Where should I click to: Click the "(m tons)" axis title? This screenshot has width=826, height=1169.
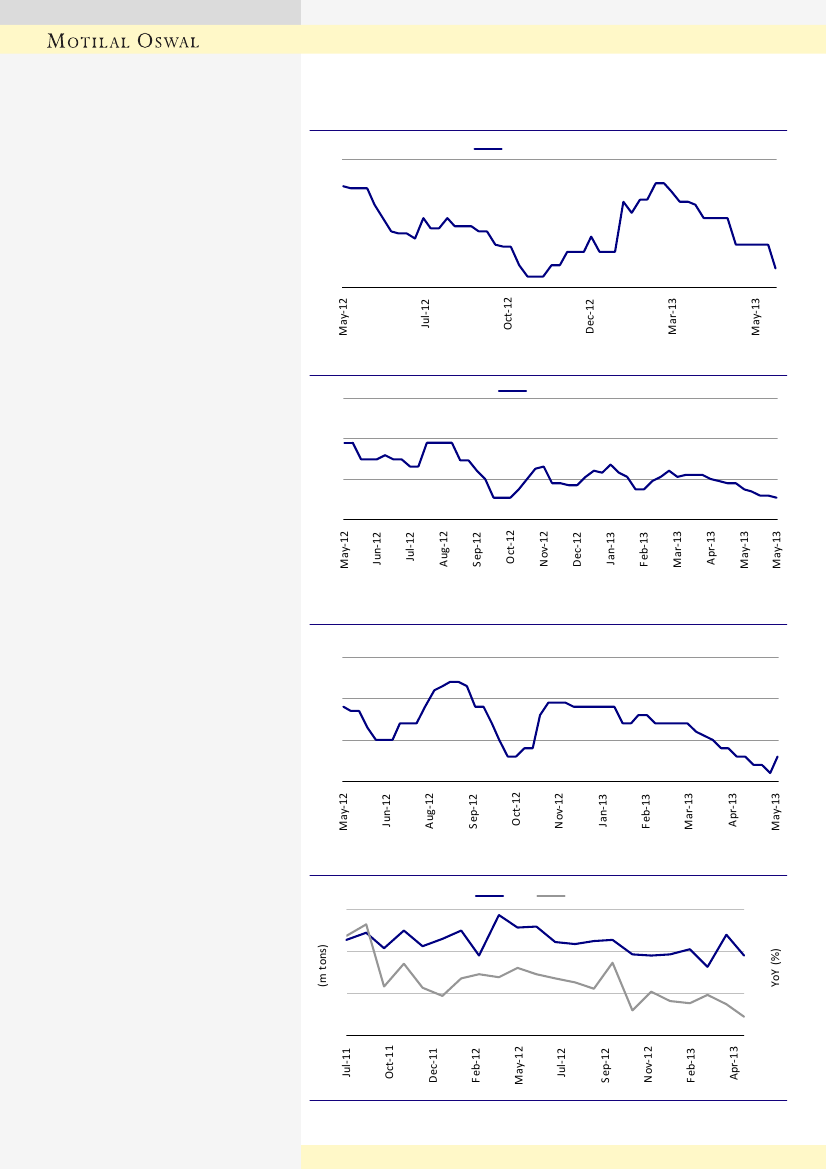coord(323,966)
